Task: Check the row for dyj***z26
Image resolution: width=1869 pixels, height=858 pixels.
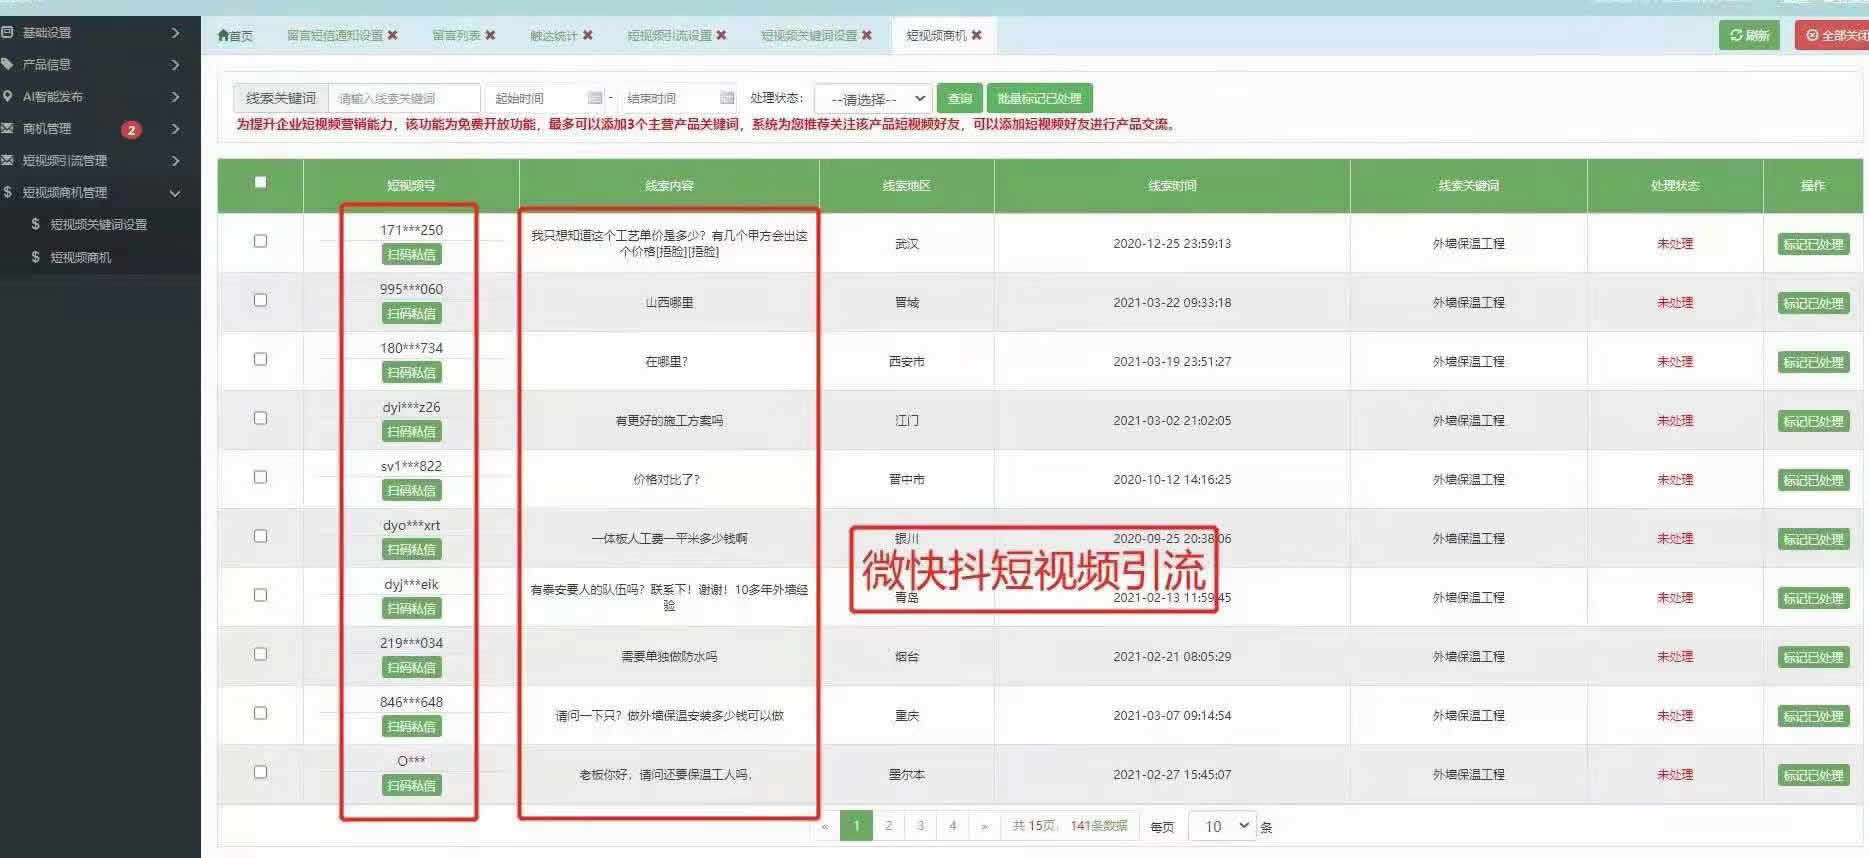Action: point(261,418)
